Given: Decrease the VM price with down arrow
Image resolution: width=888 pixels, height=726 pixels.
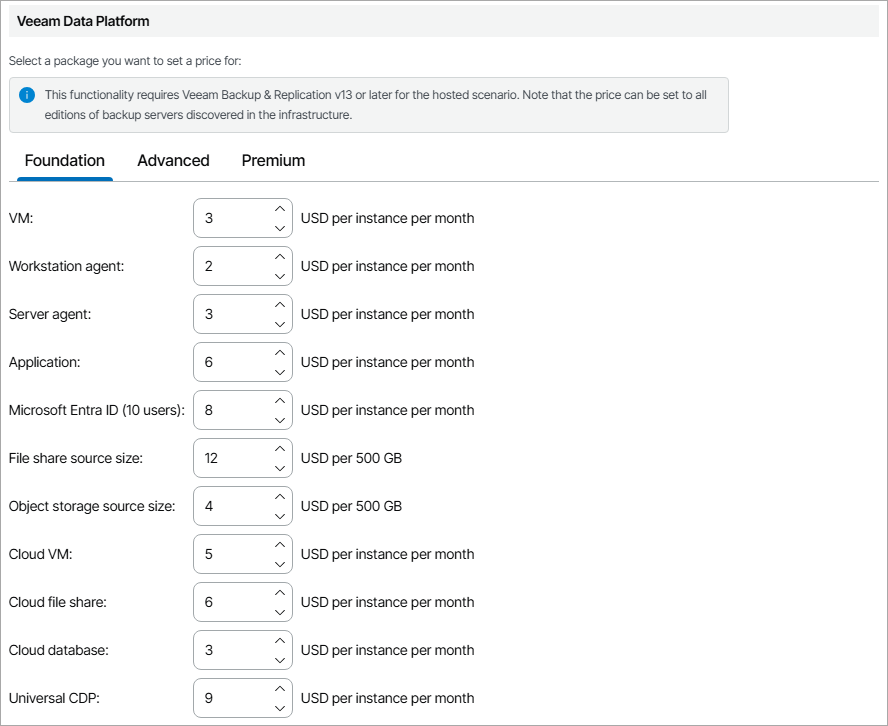Looking at the screenshot, I should point(280,228).
